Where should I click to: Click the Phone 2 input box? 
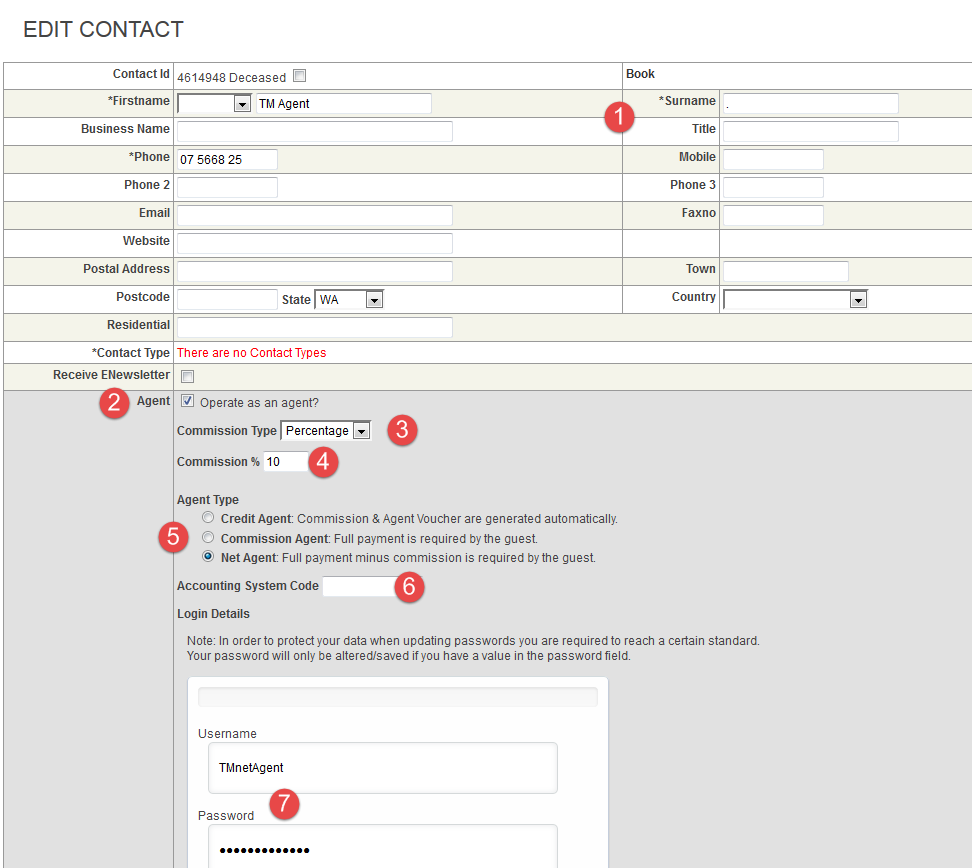[228, 187]
